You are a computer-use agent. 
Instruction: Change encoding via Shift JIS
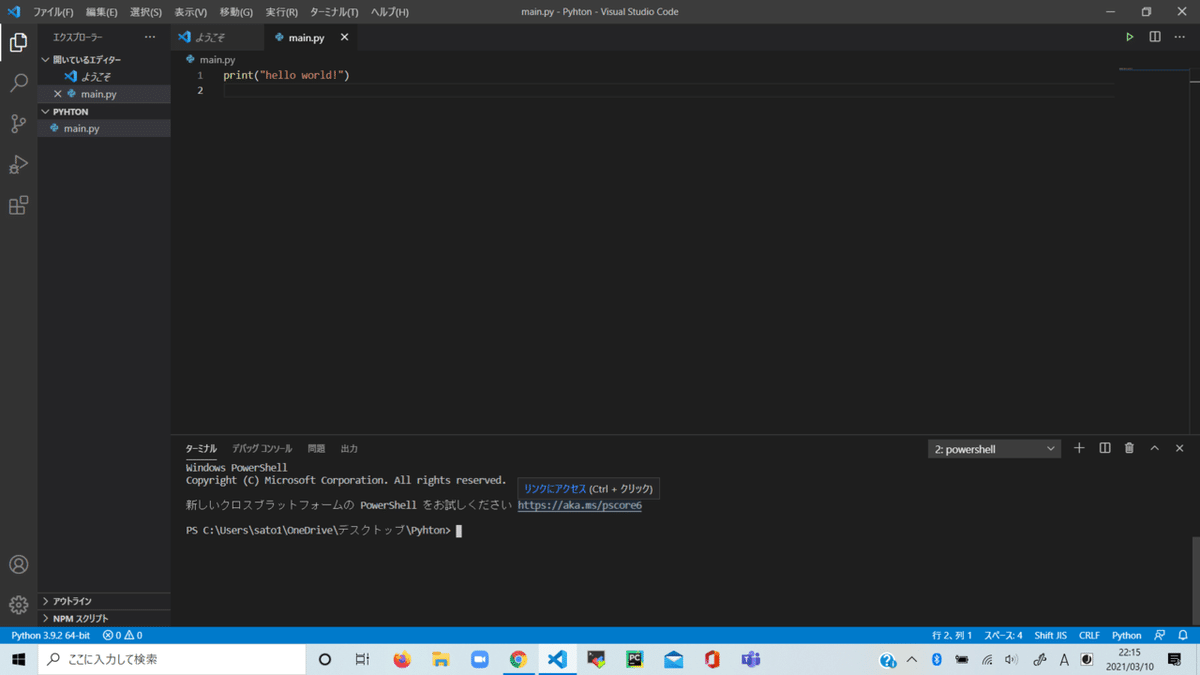click(x=1050, y=635)
